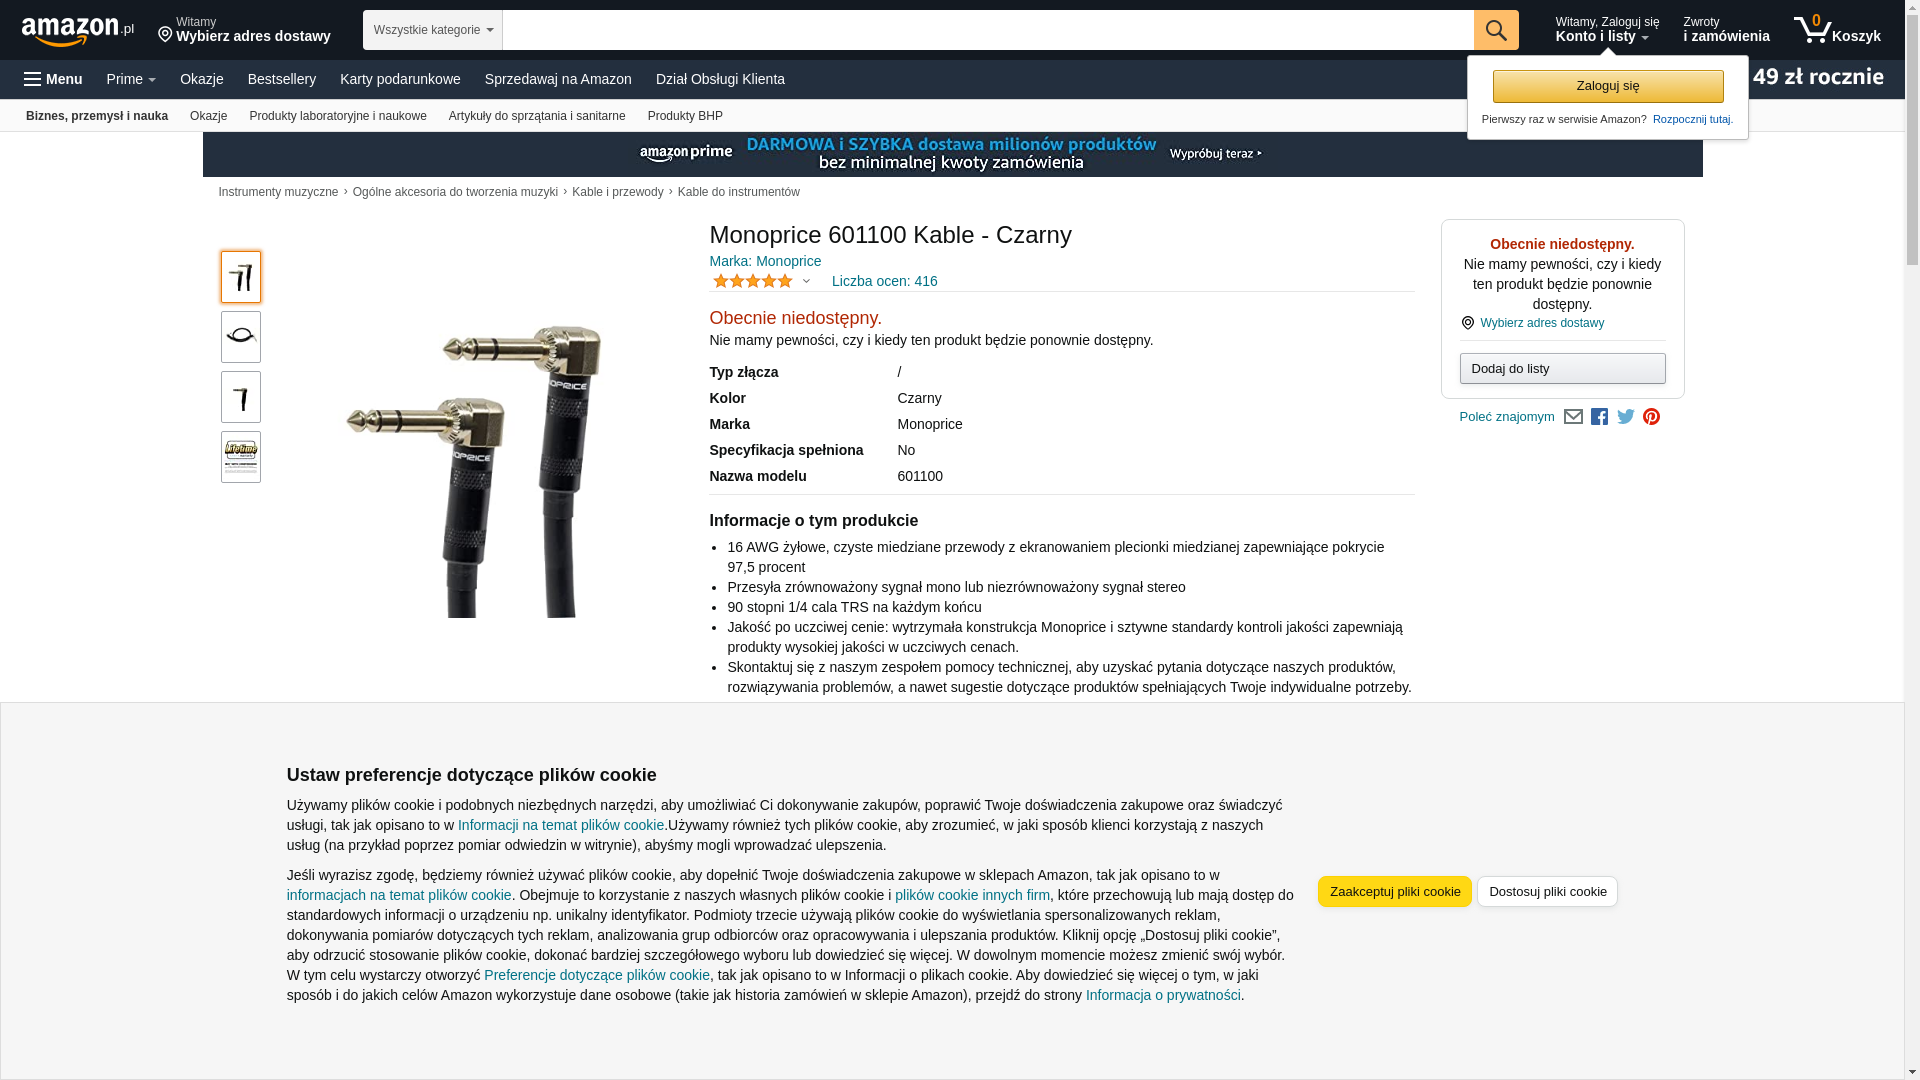
Task: Expand the Wszystkie kategorie search dropdown
Action: click(432, 30)
